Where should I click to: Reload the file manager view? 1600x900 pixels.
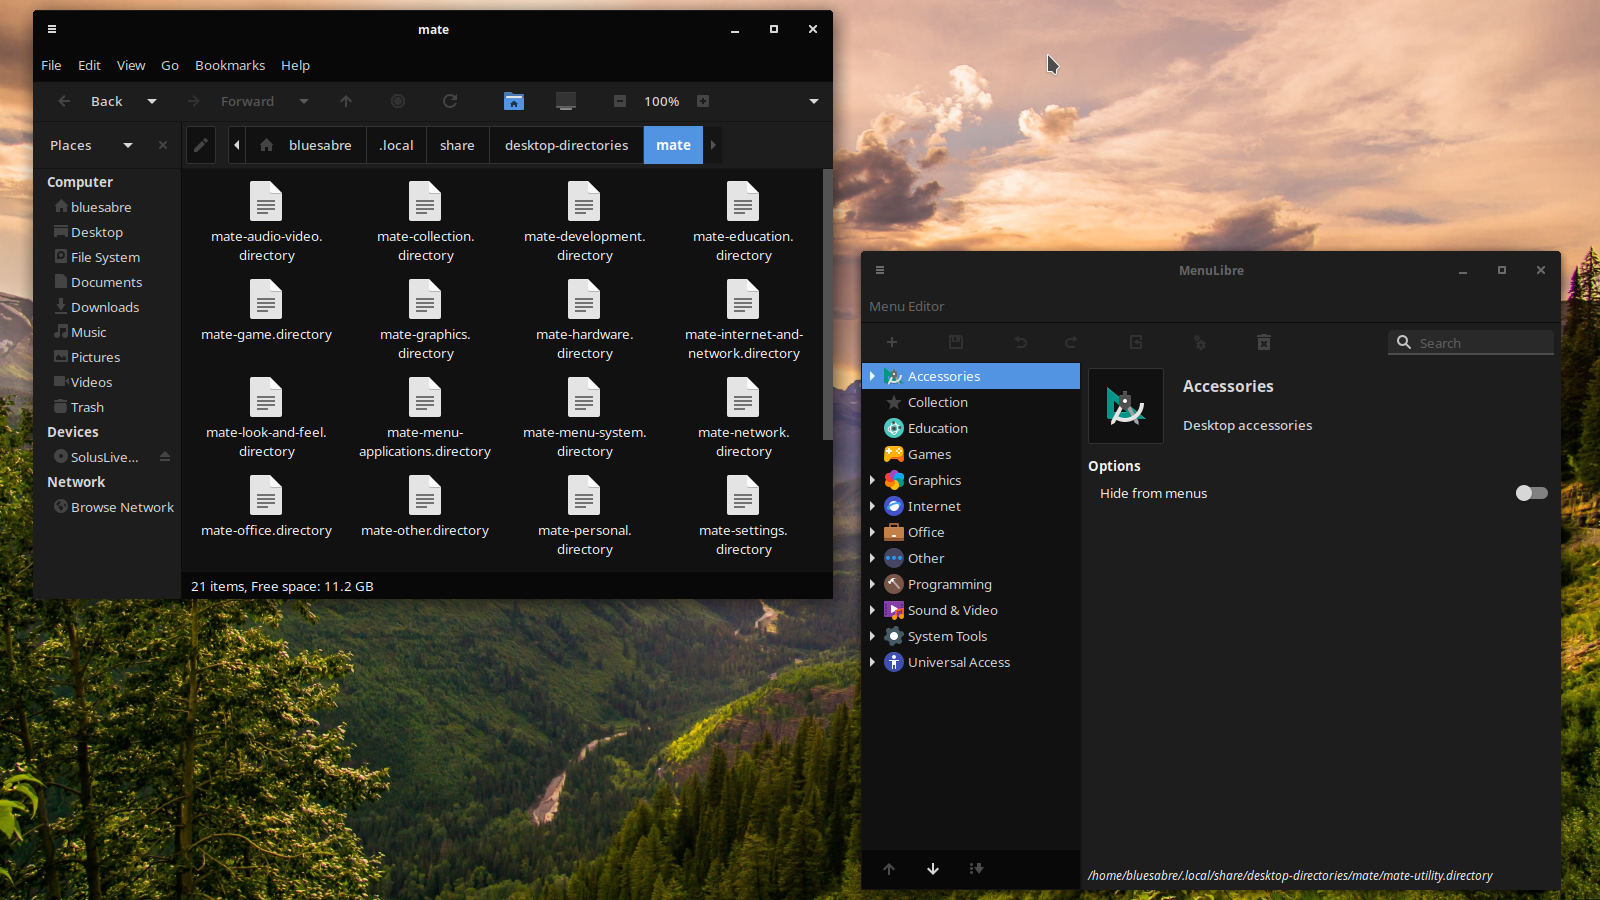point(450,101)
